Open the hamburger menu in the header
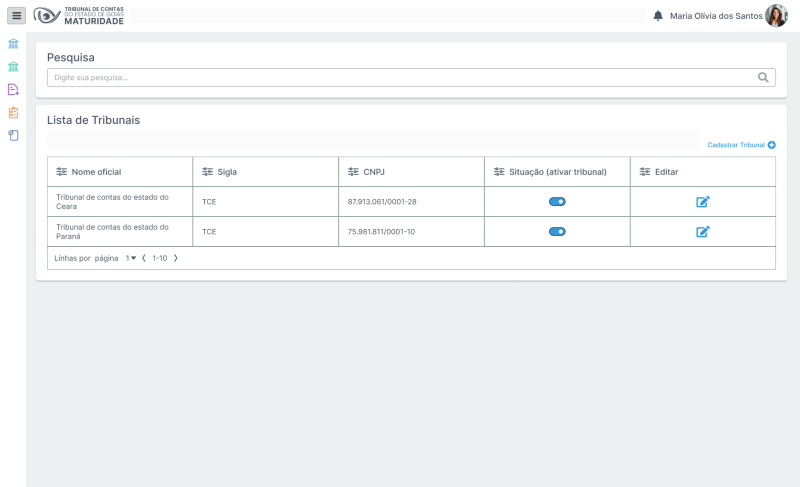The width and height of the screenshot is (800, 487). (16, 16)
